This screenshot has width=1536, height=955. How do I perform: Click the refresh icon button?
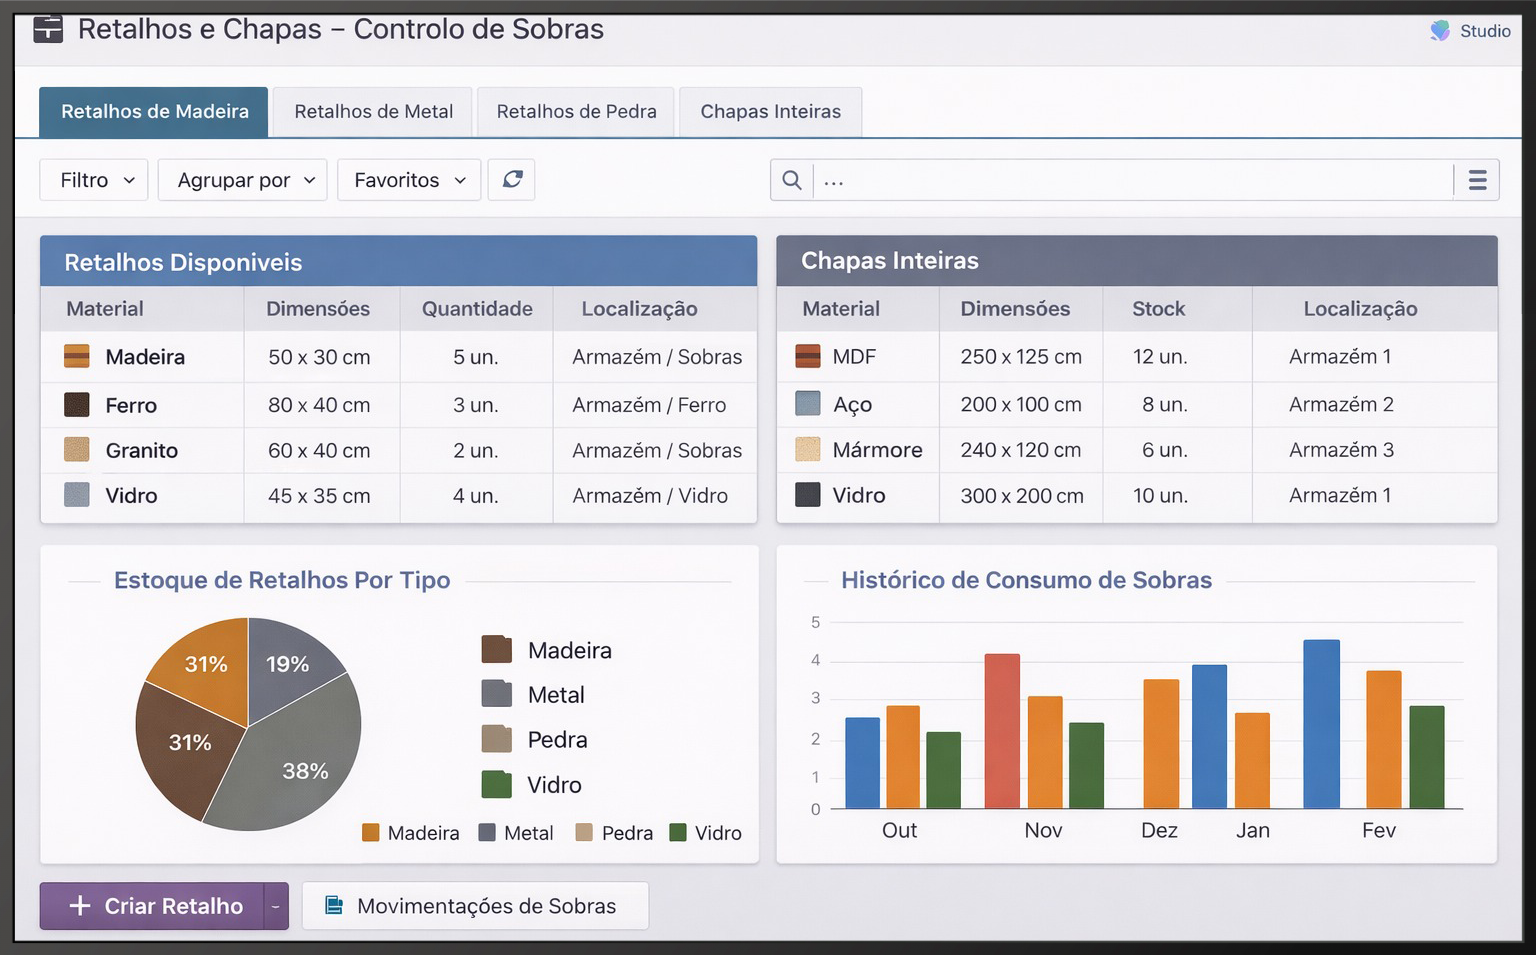pos(512,180)
